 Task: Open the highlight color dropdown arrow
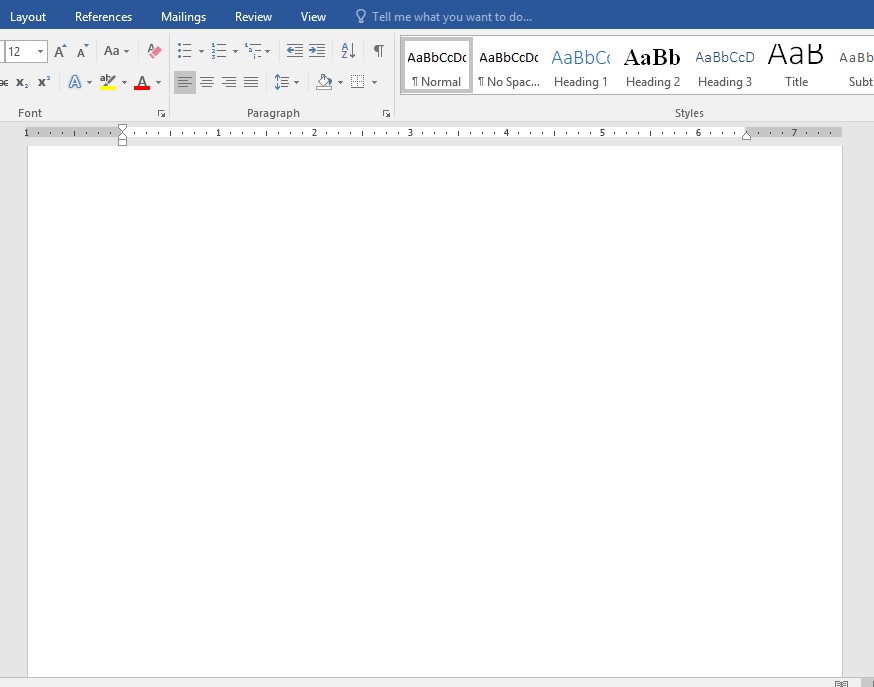click(124, 83)
